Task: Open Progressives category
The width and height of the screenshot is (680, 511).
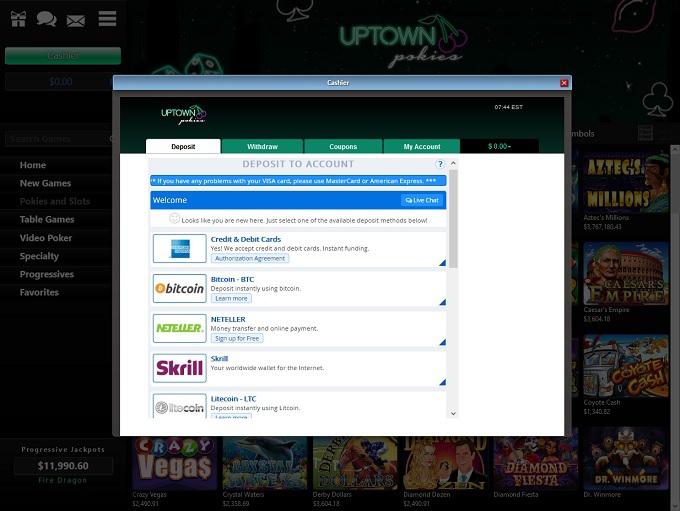Action: pos(46,275)
